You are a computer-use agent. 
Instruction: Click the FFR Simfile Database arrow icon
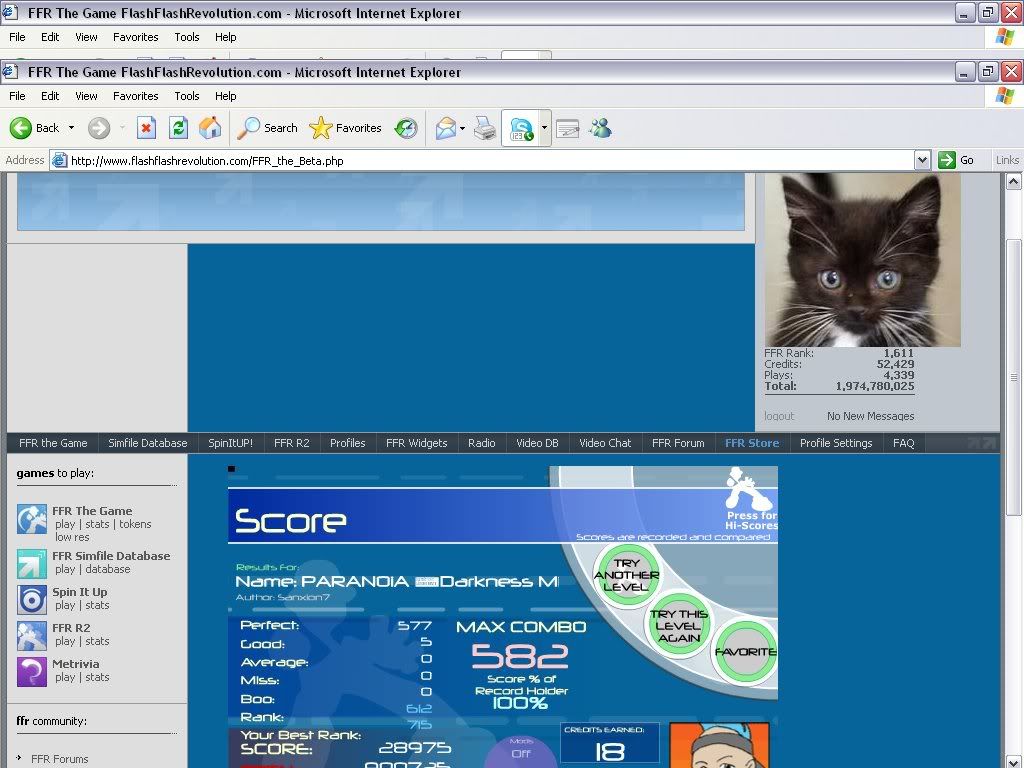[x=32, y=564]
